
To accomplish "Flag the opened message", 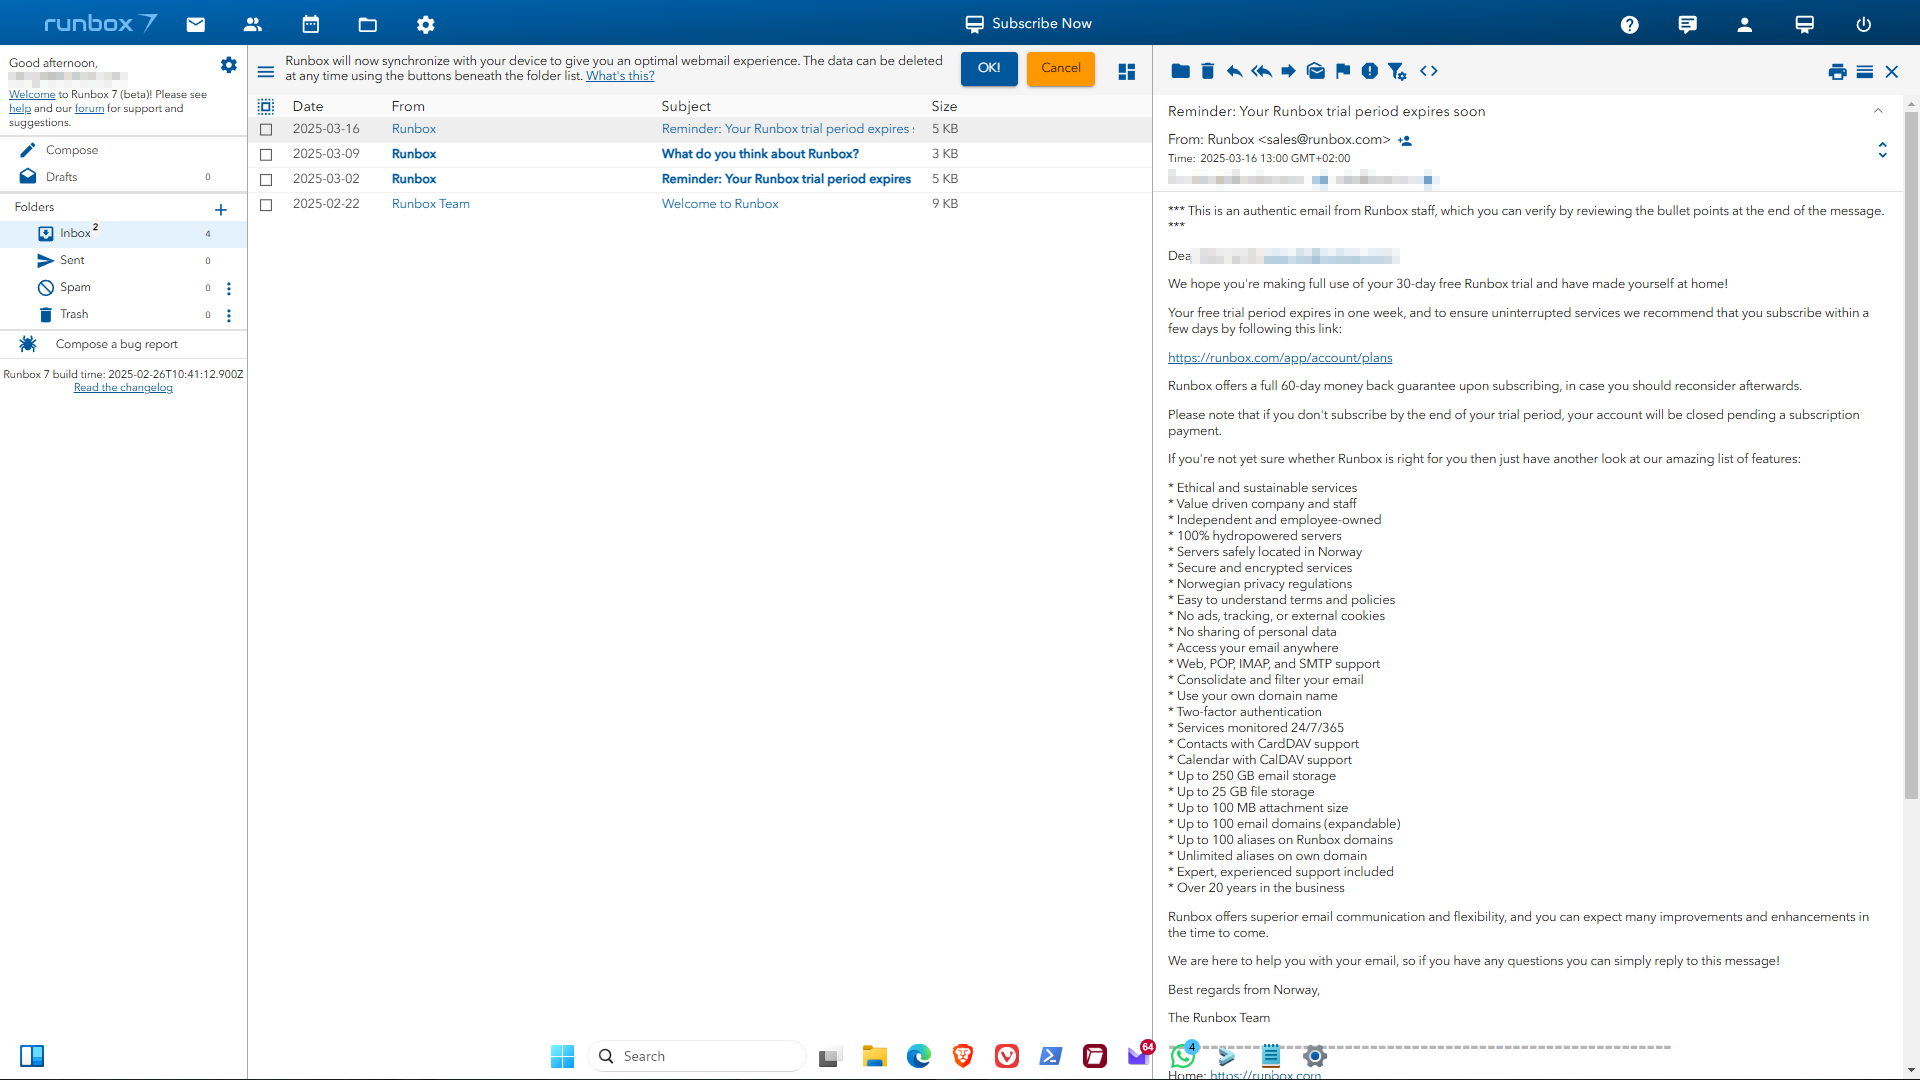I will [1343, 71].
